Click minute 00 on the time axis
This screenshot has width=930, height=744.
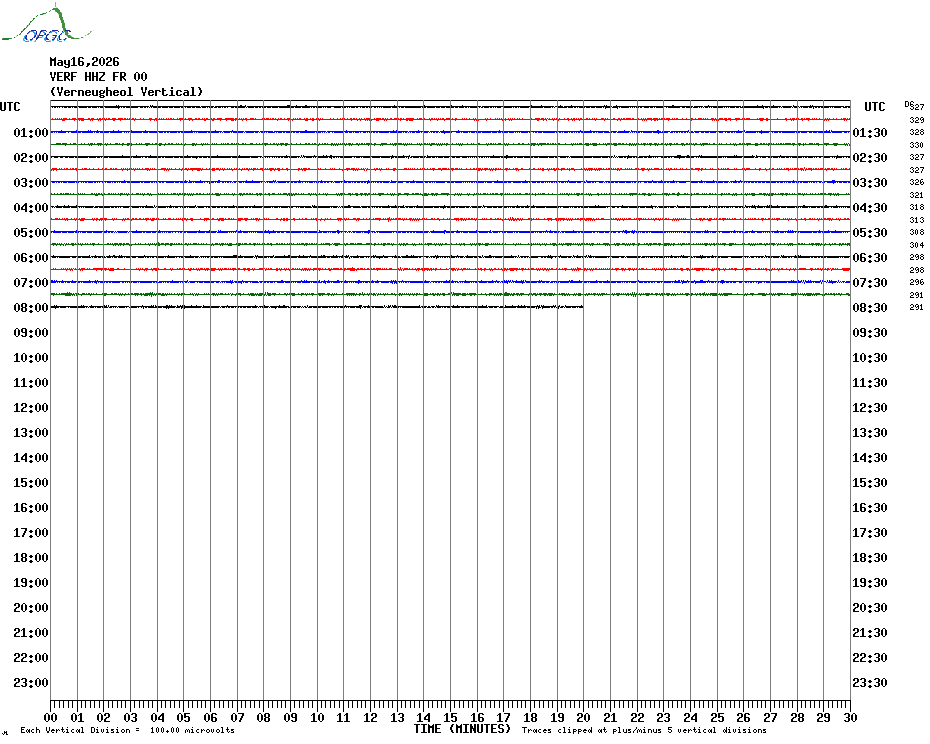50,717
